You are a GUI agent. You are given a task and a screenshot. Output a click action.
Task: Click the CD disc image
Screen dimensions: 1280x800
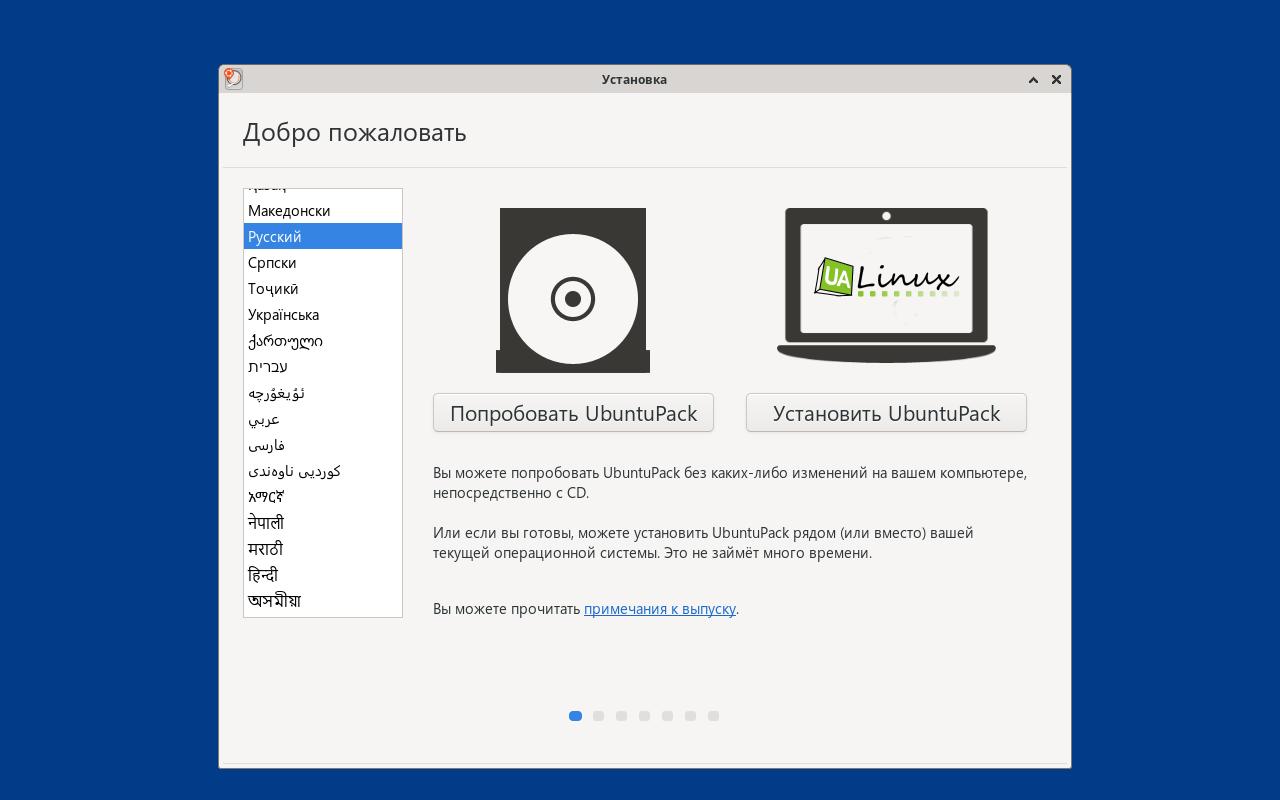573,290
